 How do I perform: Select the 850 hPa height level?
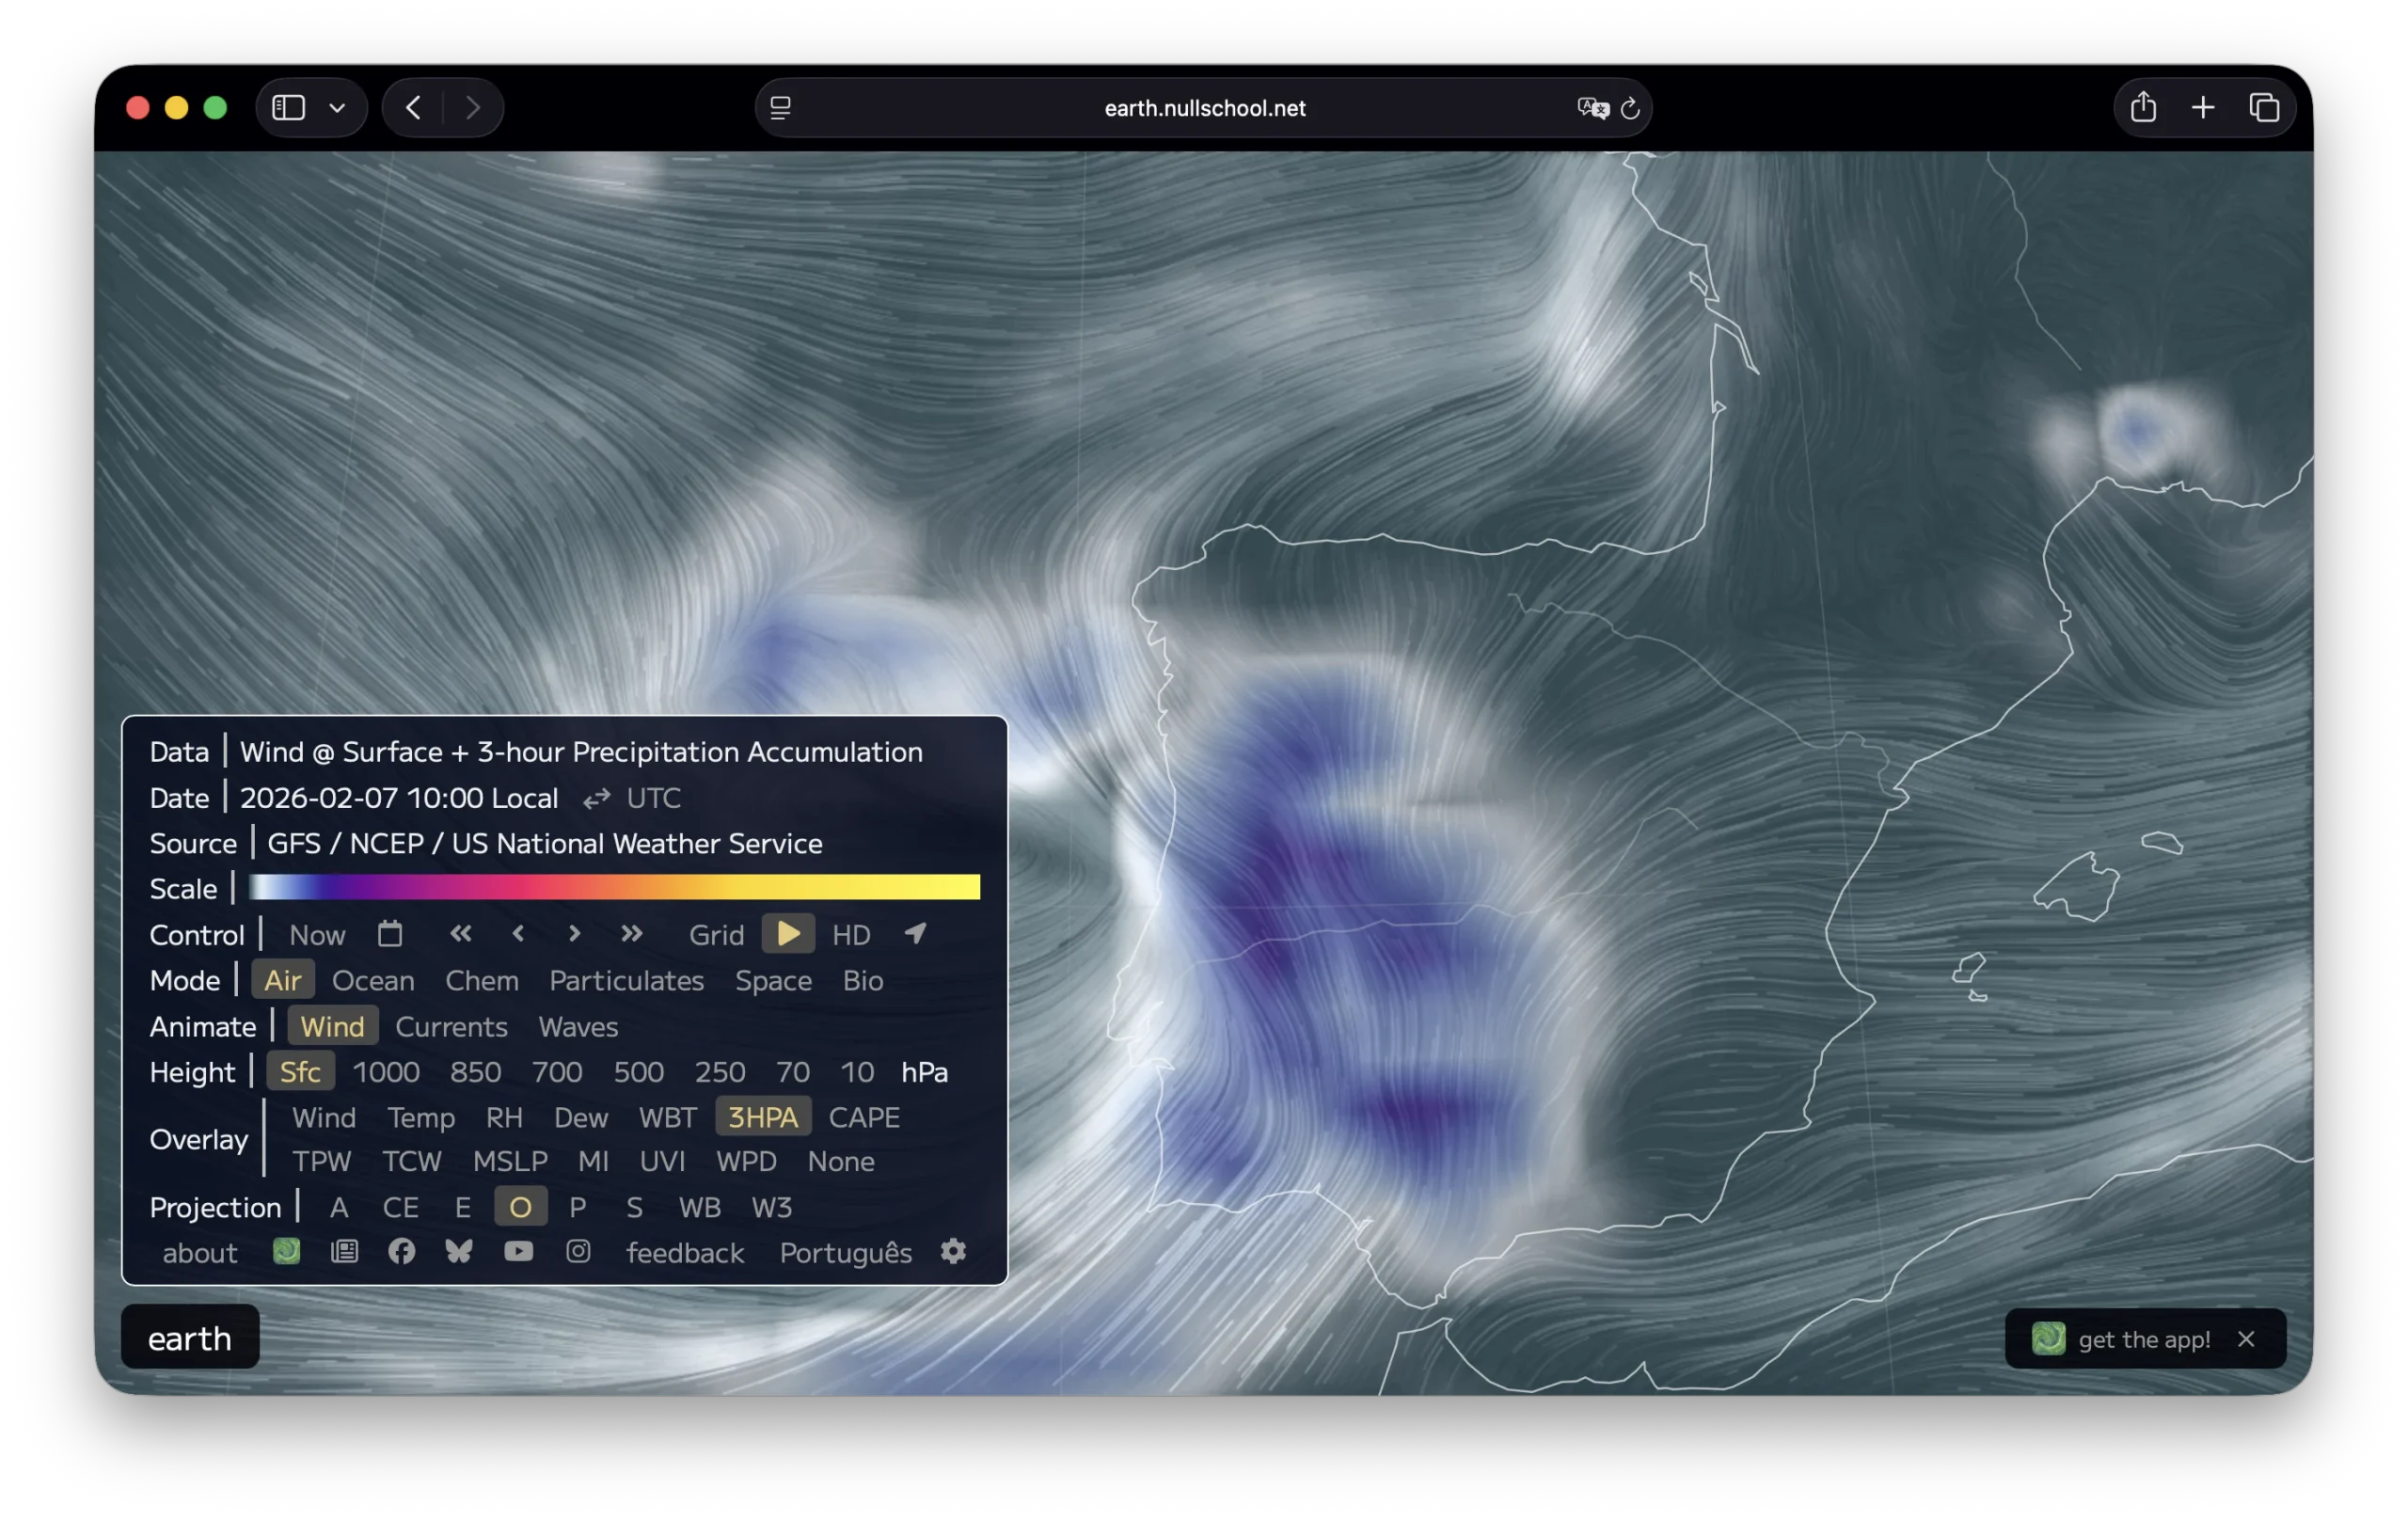[475, 1072]
